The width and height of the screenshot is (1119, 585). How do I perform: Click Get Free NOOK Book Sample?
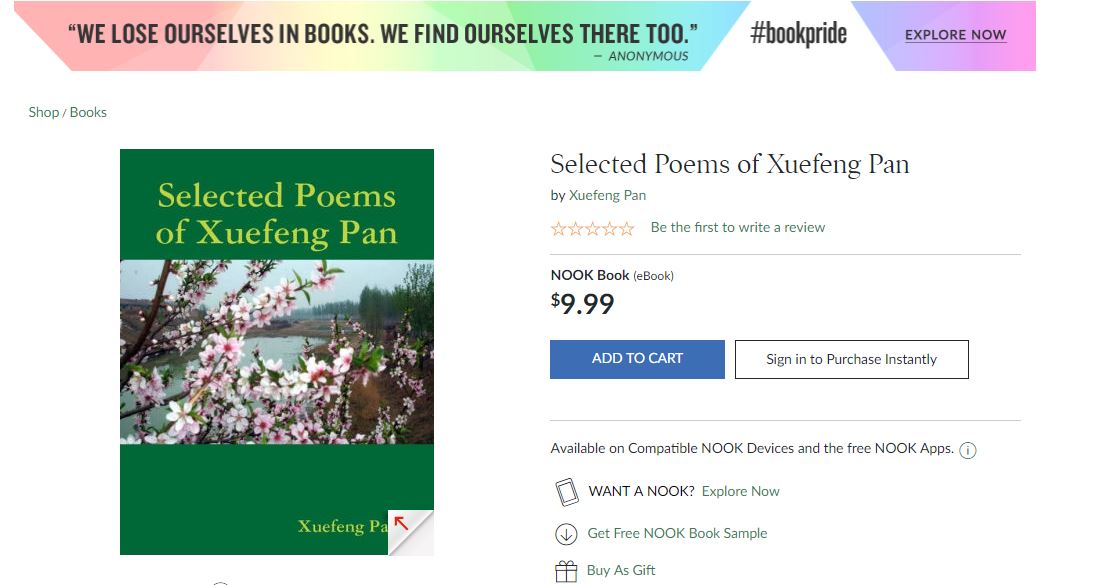coord(677,533)
